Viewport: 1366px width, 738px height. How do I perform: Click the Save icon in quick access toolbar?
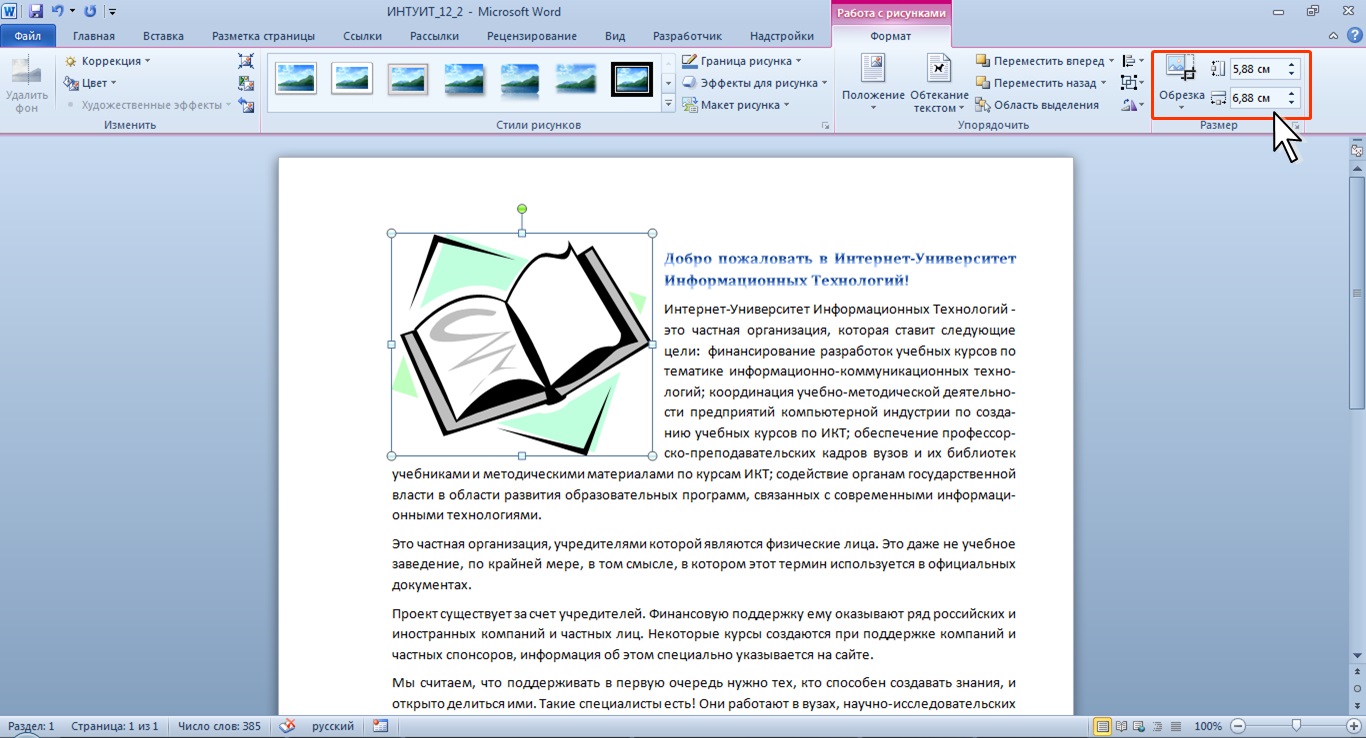coord(36,12)
